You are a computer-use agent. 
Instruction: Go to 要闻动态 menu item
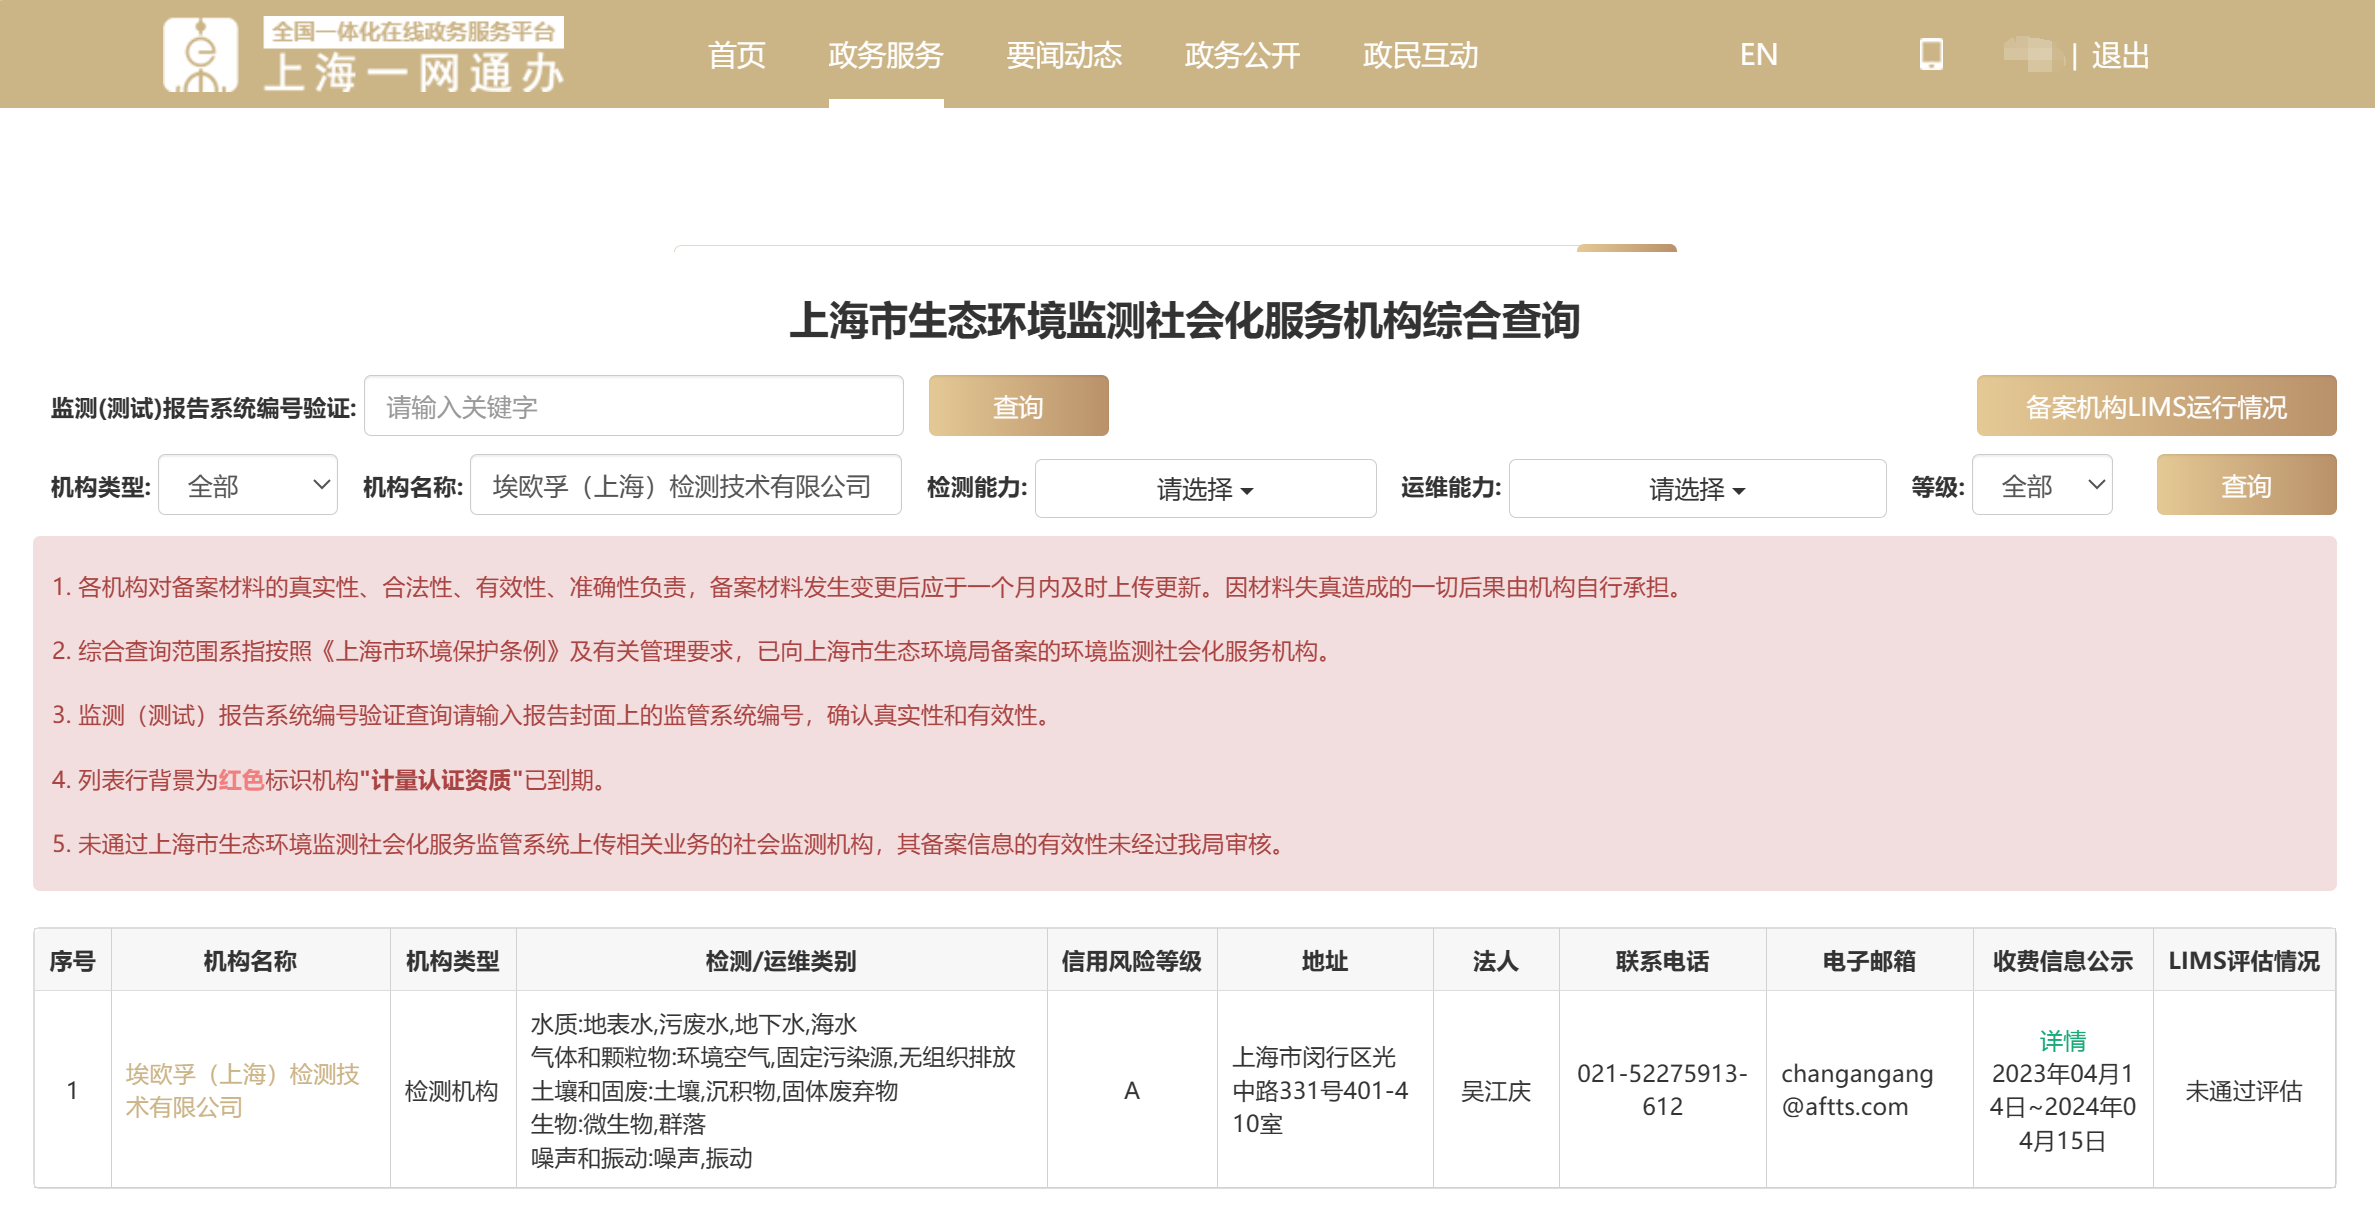[1063, 56]
